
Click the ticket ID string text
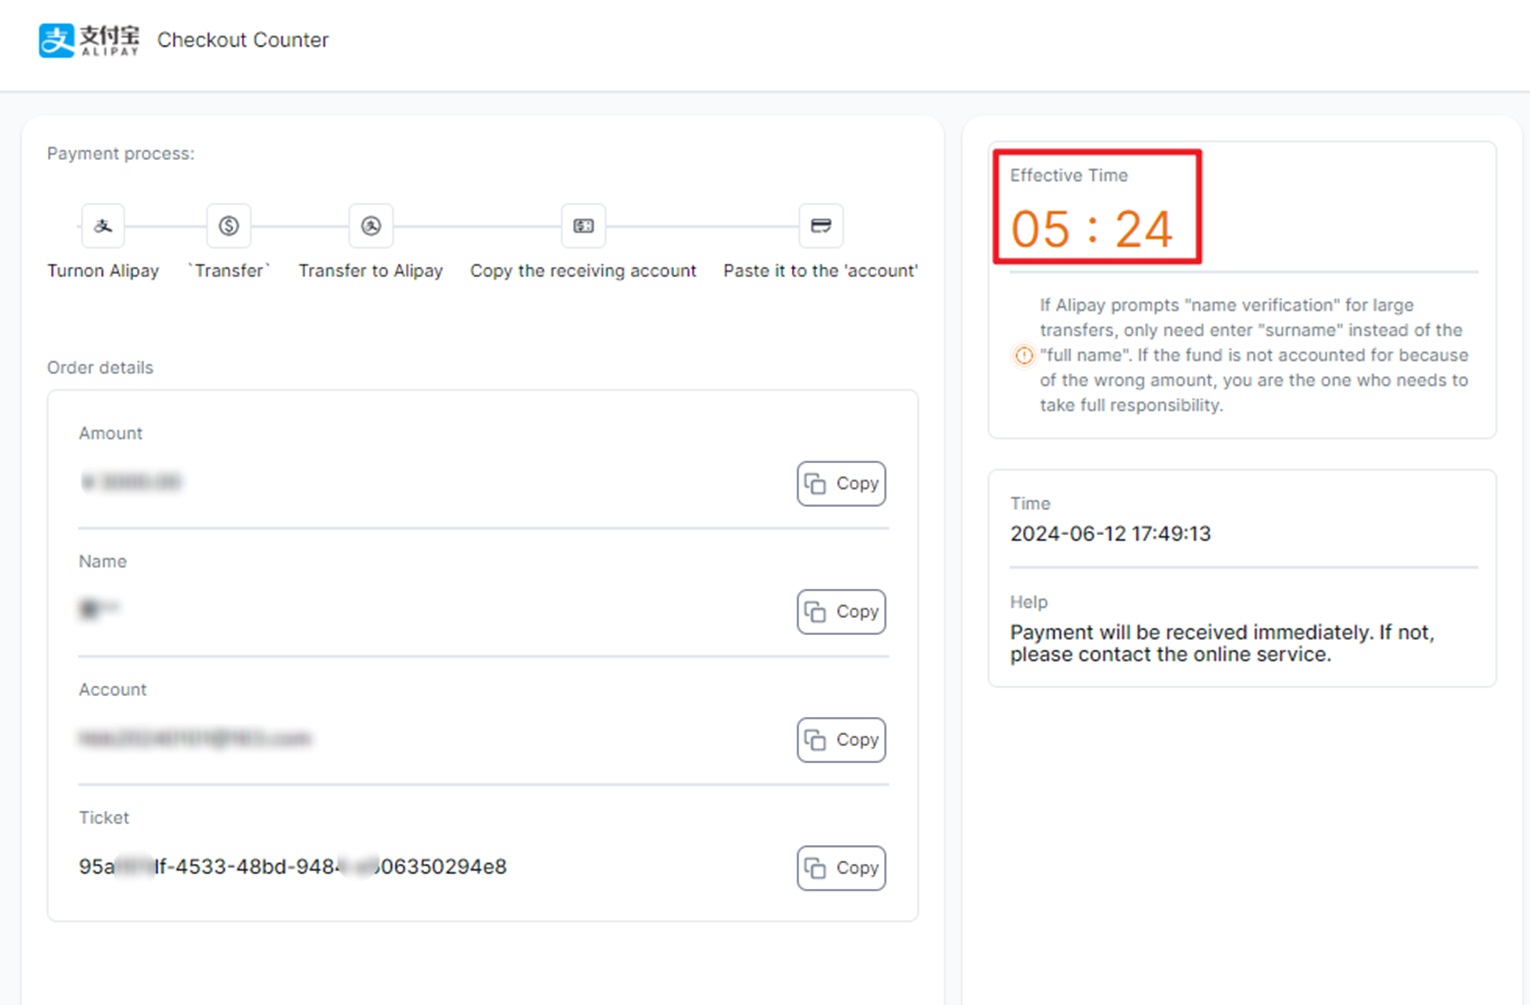pos(293,867)
